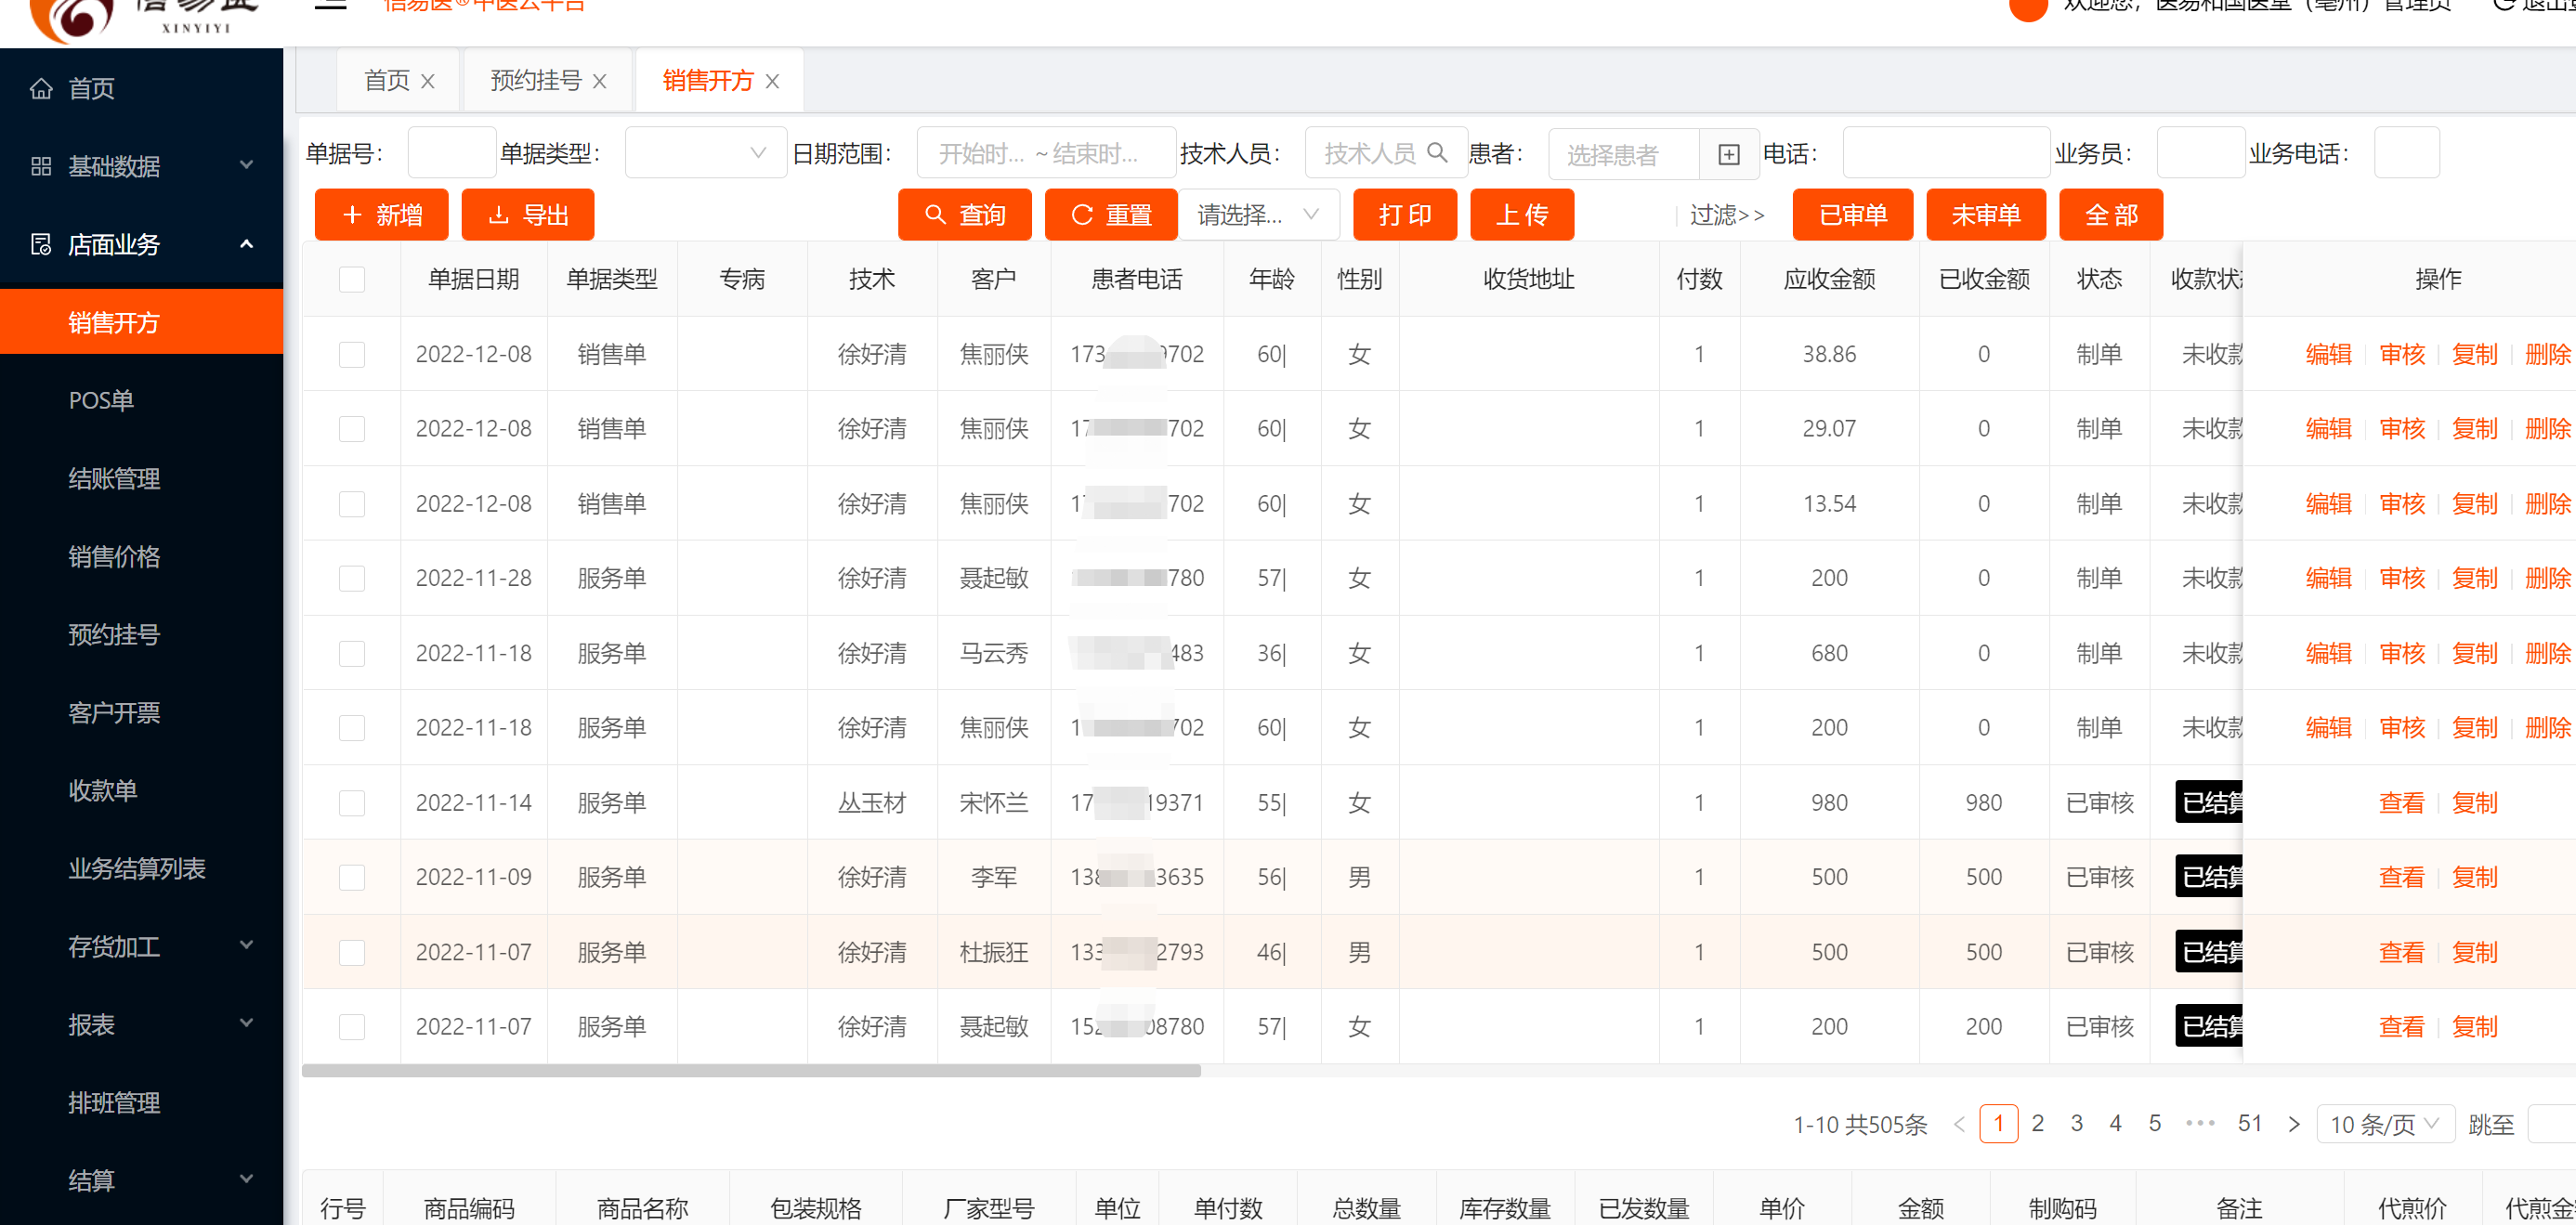Click the 重置 reset button

pos(1111,214)
